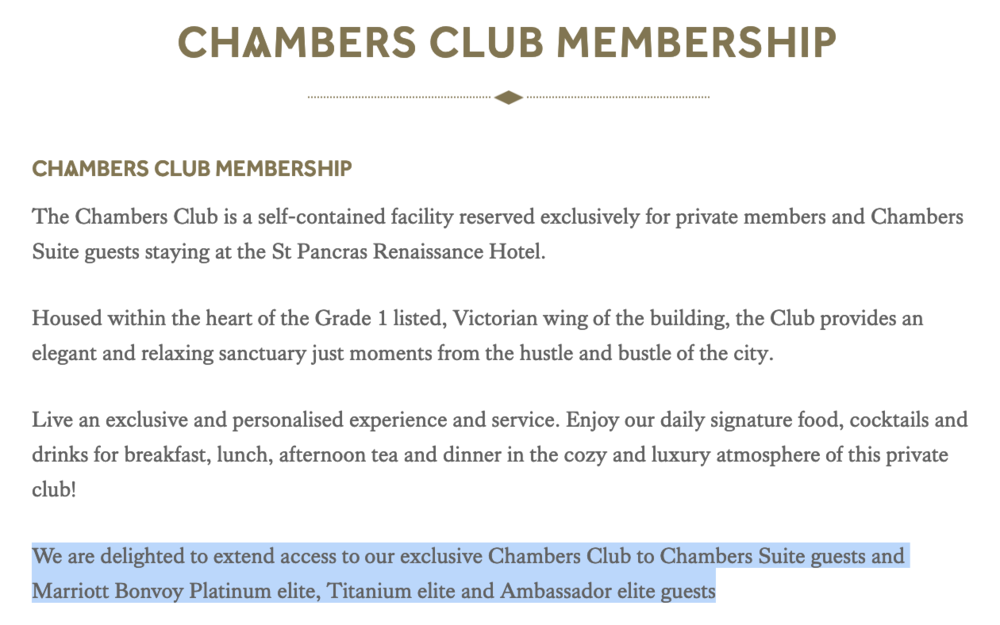Click the words "St Pancras Renaissance Hotel"

tap(407, 251)
